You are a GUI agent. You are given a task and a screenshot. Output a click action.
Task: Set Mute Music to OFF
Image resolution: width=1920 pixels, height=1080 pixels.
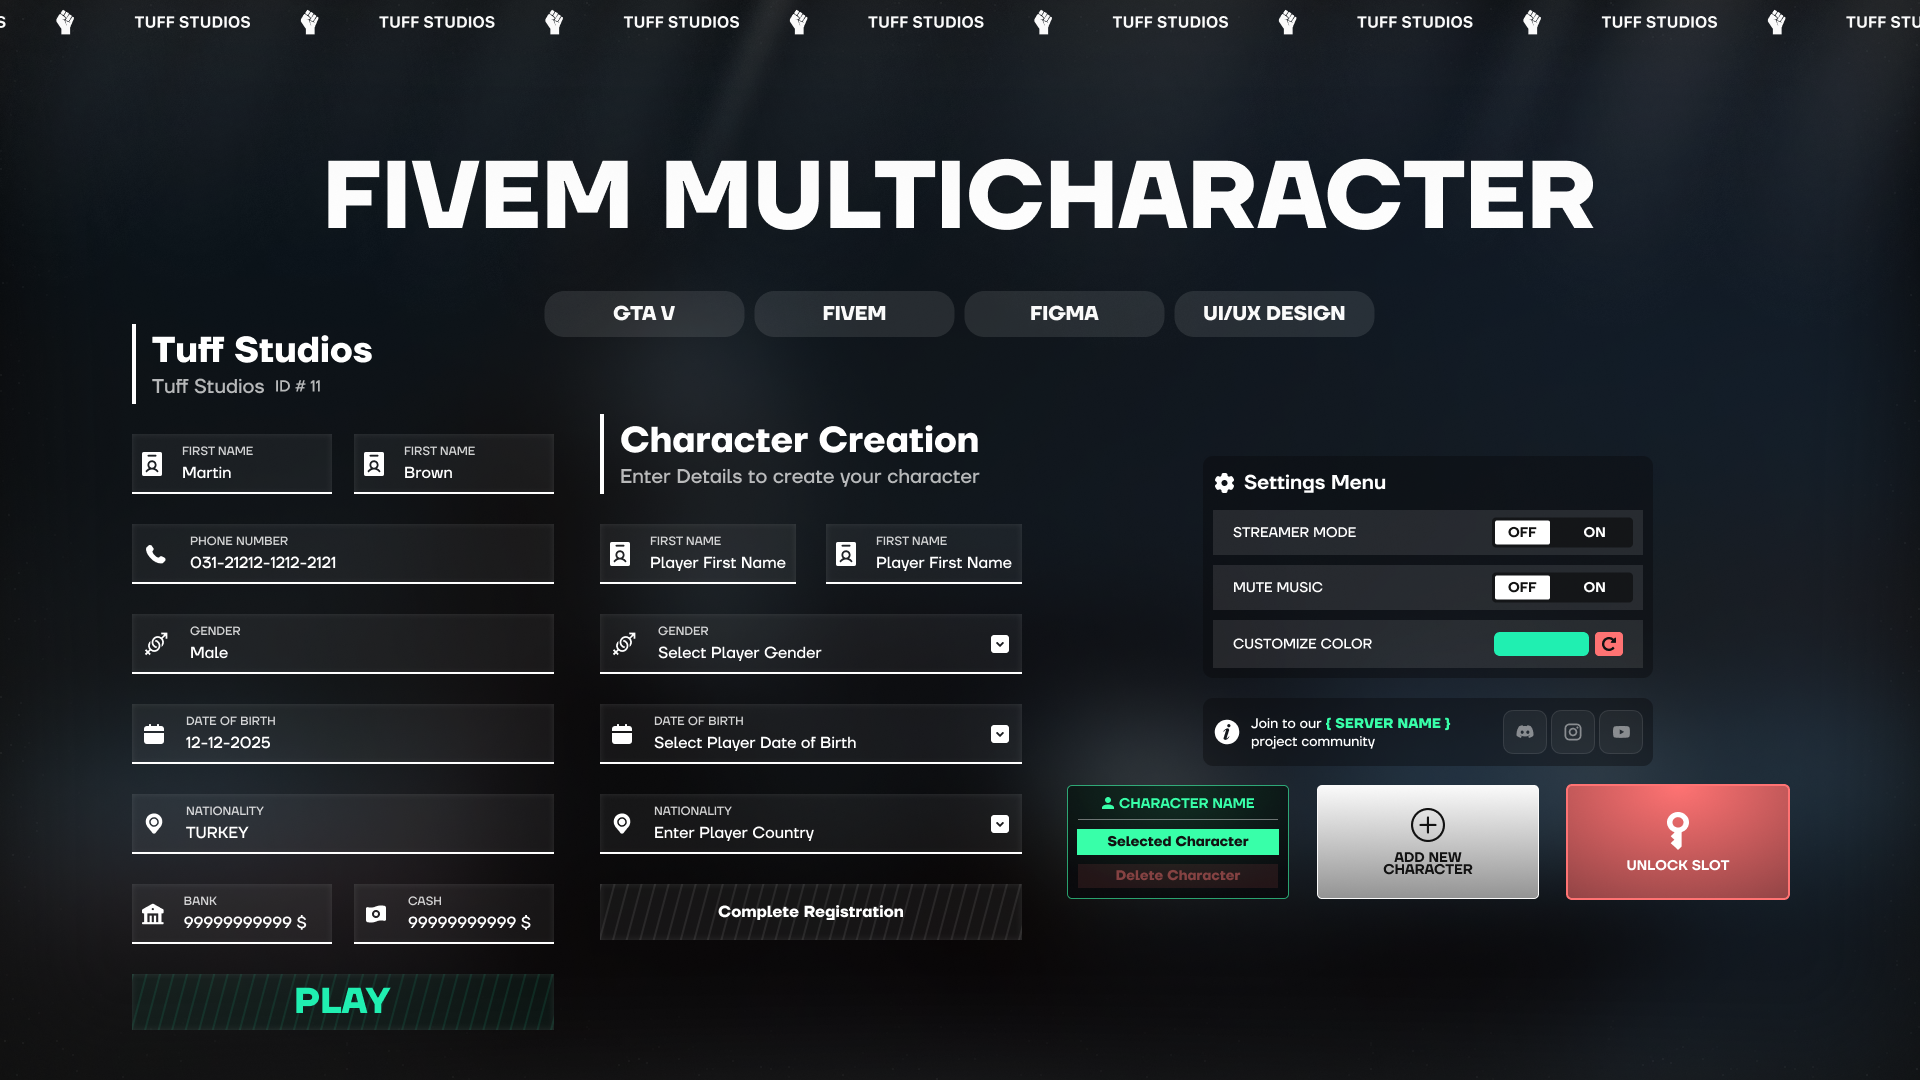(x=1522, y=587)
